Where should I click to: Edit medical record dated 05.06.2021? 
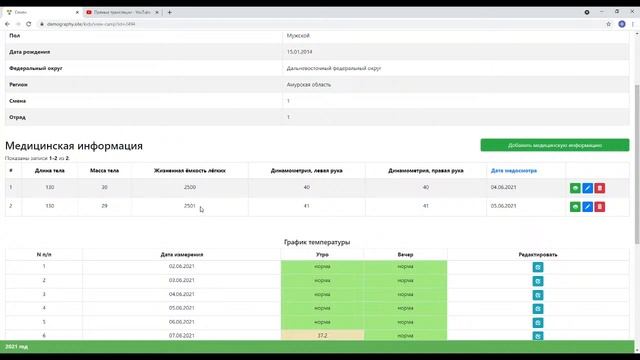click(x=587, y=207)
